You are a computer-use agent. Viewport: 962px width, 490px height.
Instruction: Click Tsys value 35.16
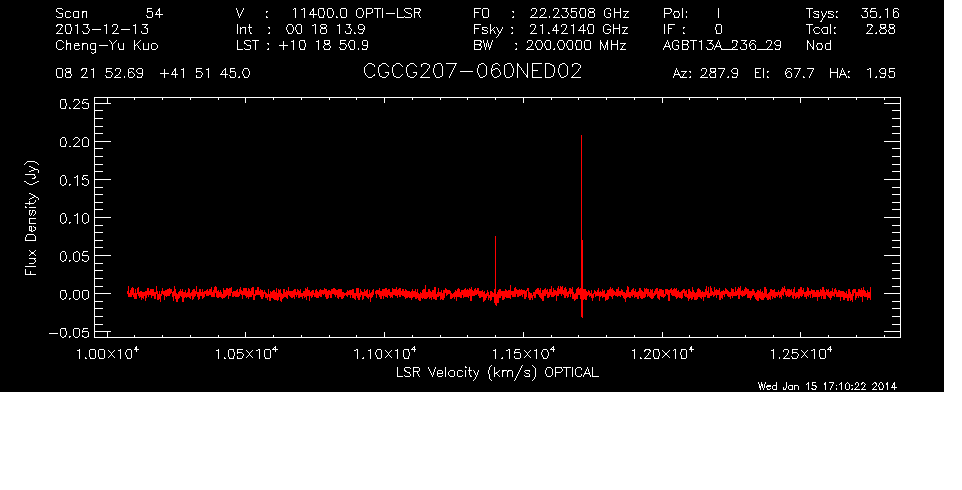click(x=880, y=13)
